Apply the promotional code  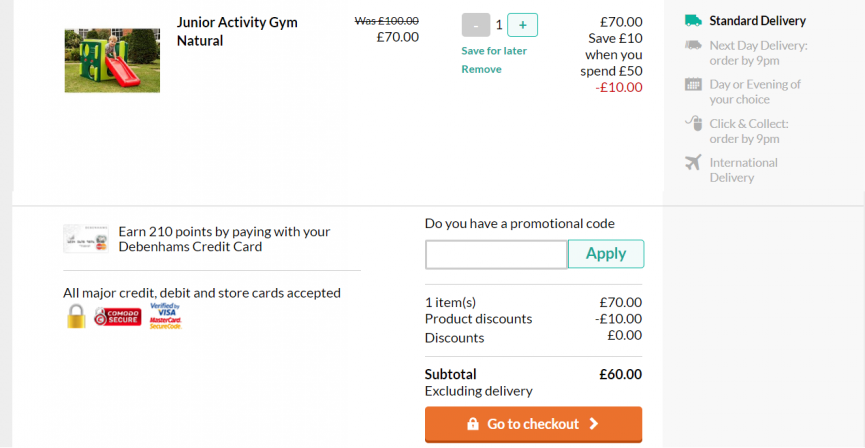pyautogui.click(x=606, y=254)
